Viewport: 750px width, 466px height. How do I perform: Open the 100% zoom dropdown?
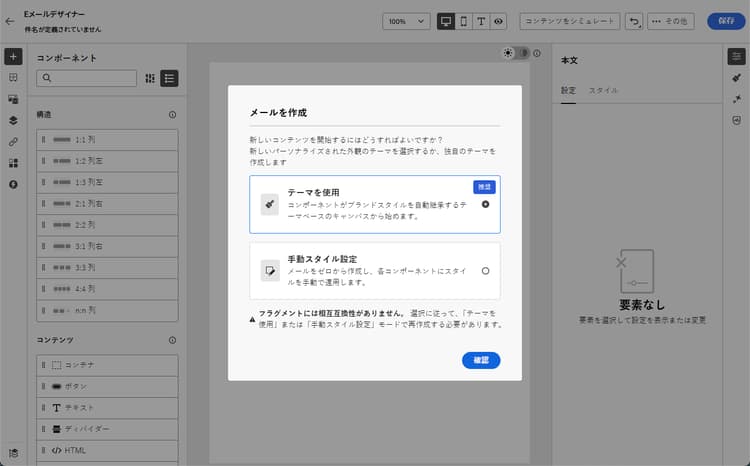pyautogui.click(x=406, y=21)
